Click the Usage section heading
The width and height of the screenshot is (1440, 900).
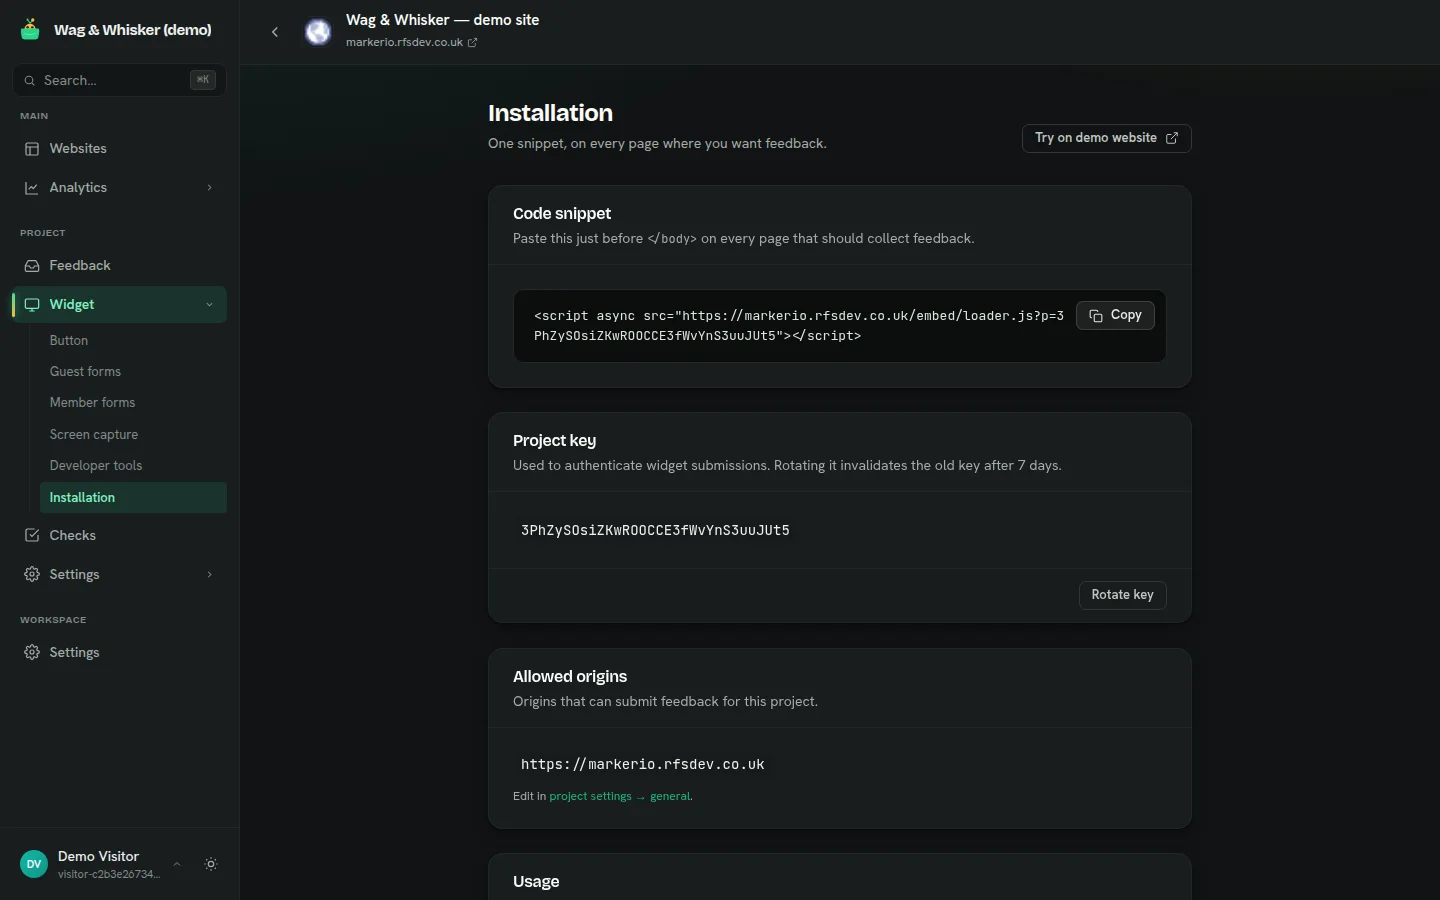coord(536,882)
